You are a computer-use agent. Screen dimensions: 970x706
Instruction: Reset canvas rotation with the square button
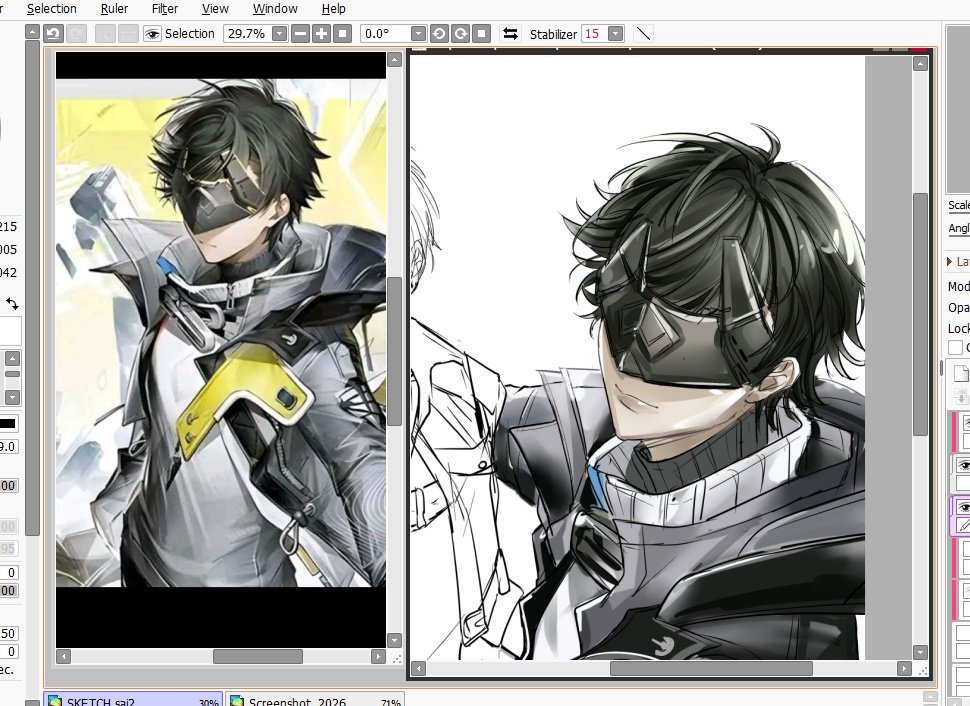tap(479, 33)
